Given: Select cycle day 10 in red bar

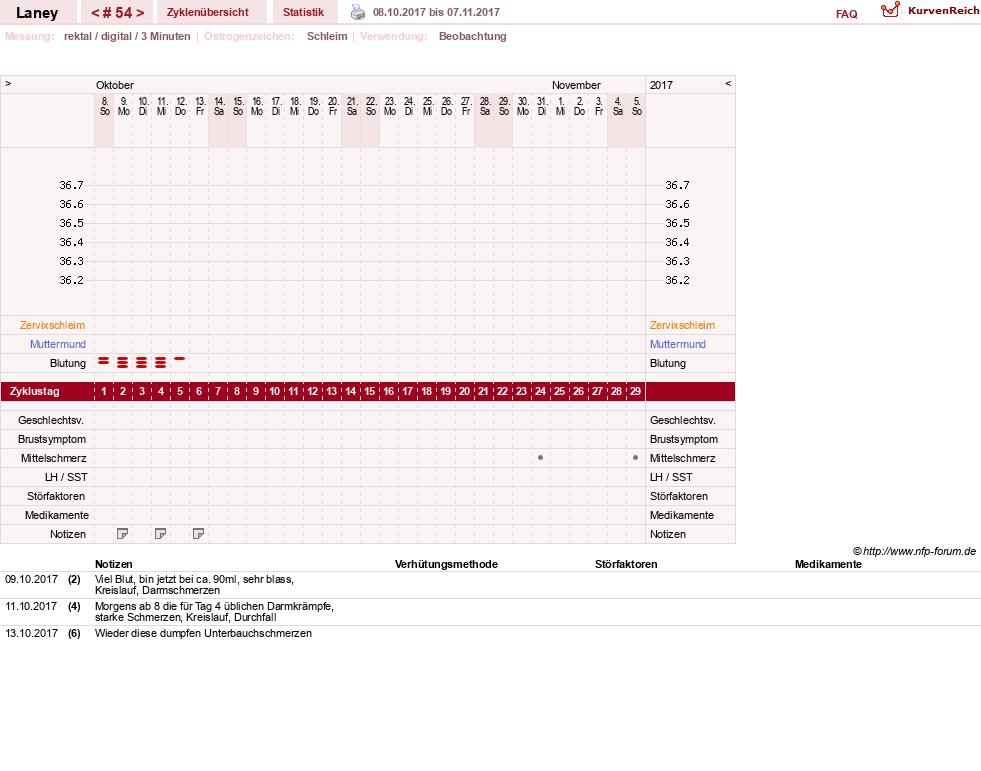Looking at the screenshot, I should click(x=275, y=391).
